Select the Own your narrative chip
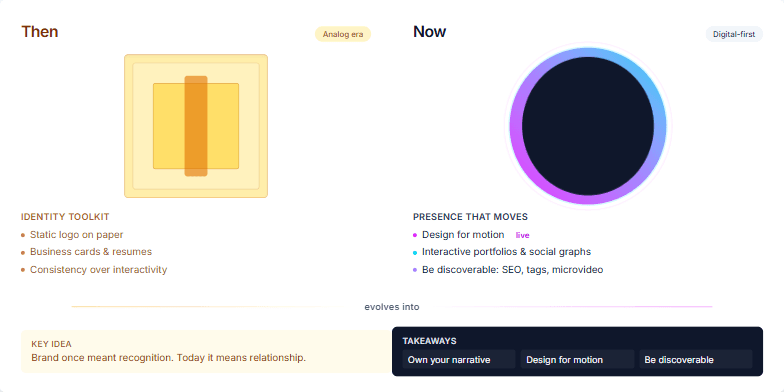The width and height of the screenshot is (784, 392). pyautogui.click(x=458, y=360)
